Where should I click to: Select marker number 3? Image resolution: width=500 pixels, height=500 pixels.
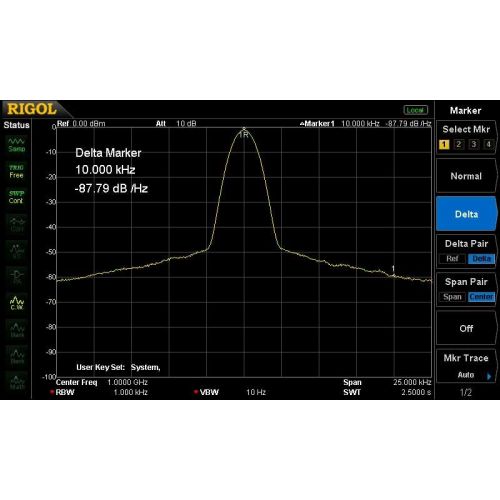click(x=474, y=144)
